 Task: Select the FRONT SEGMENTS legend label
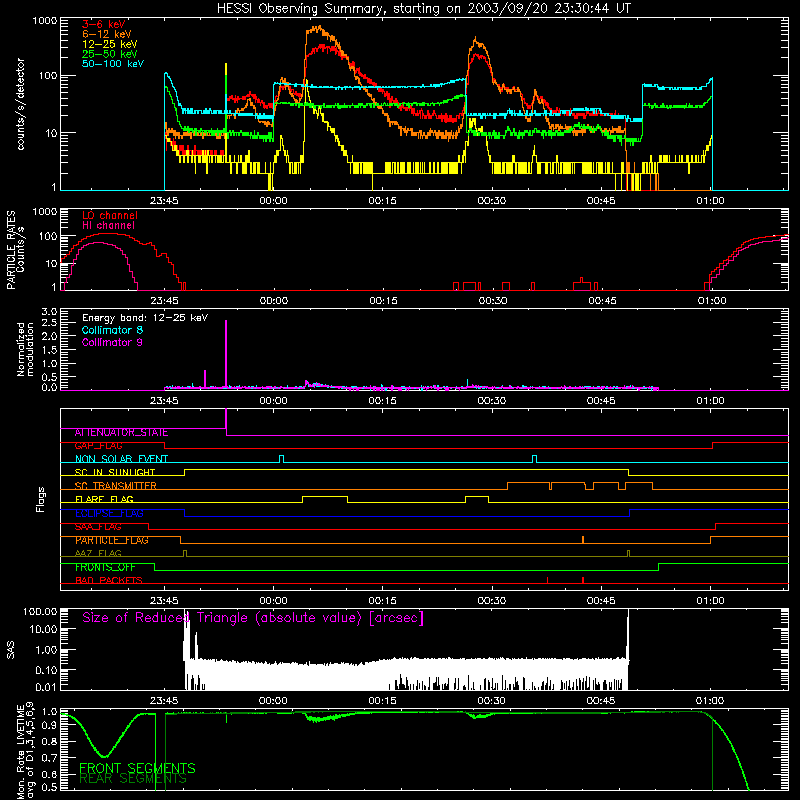(x=137, y=768)
